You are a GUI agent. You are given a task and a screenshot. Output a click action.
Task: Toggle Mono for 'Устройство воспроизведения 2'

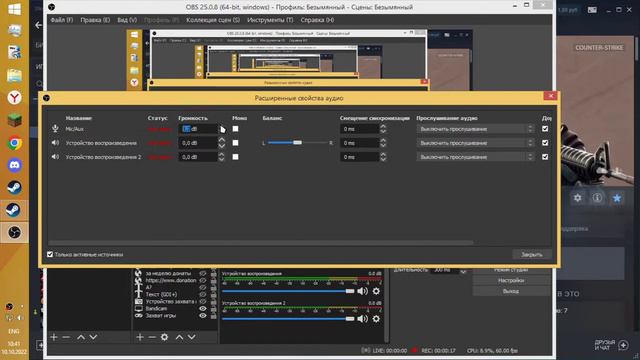tap(236, 157)
